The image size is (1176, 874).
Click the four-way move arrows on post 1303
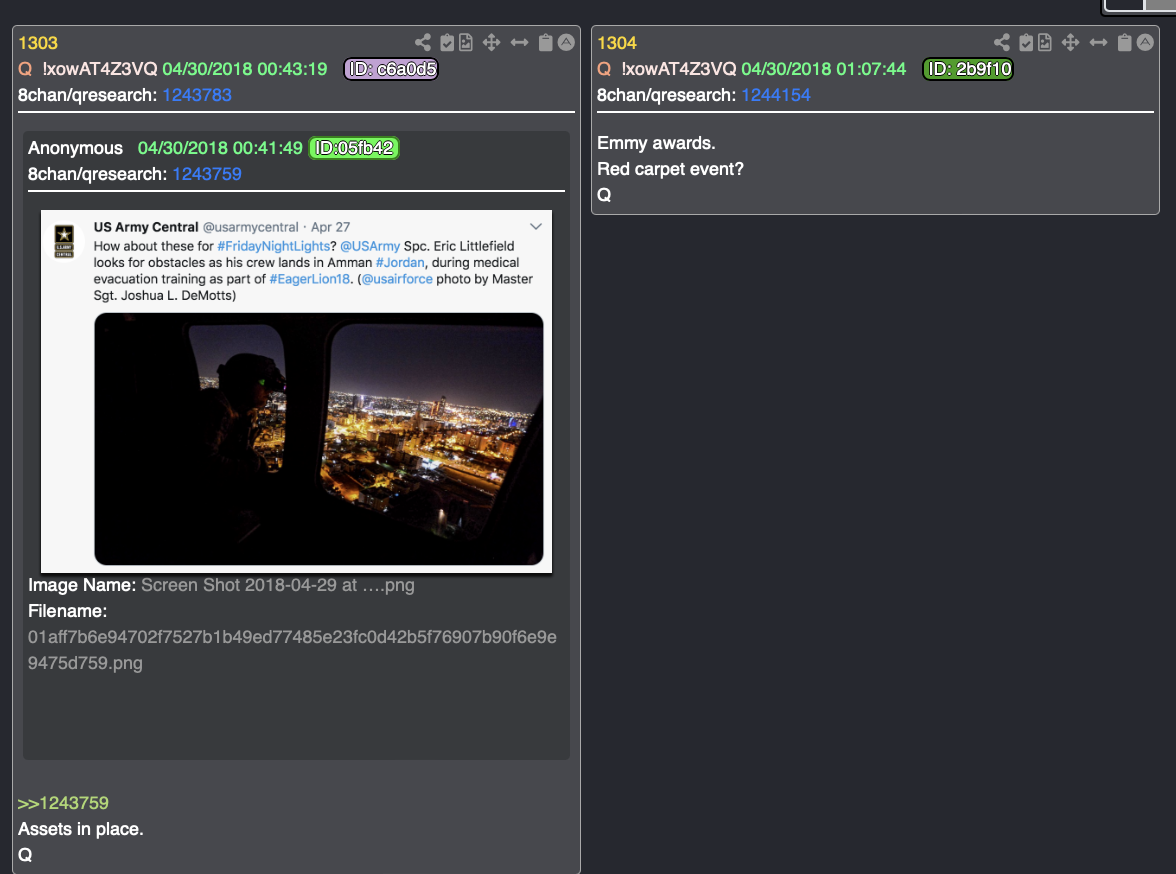click(491, 43)
